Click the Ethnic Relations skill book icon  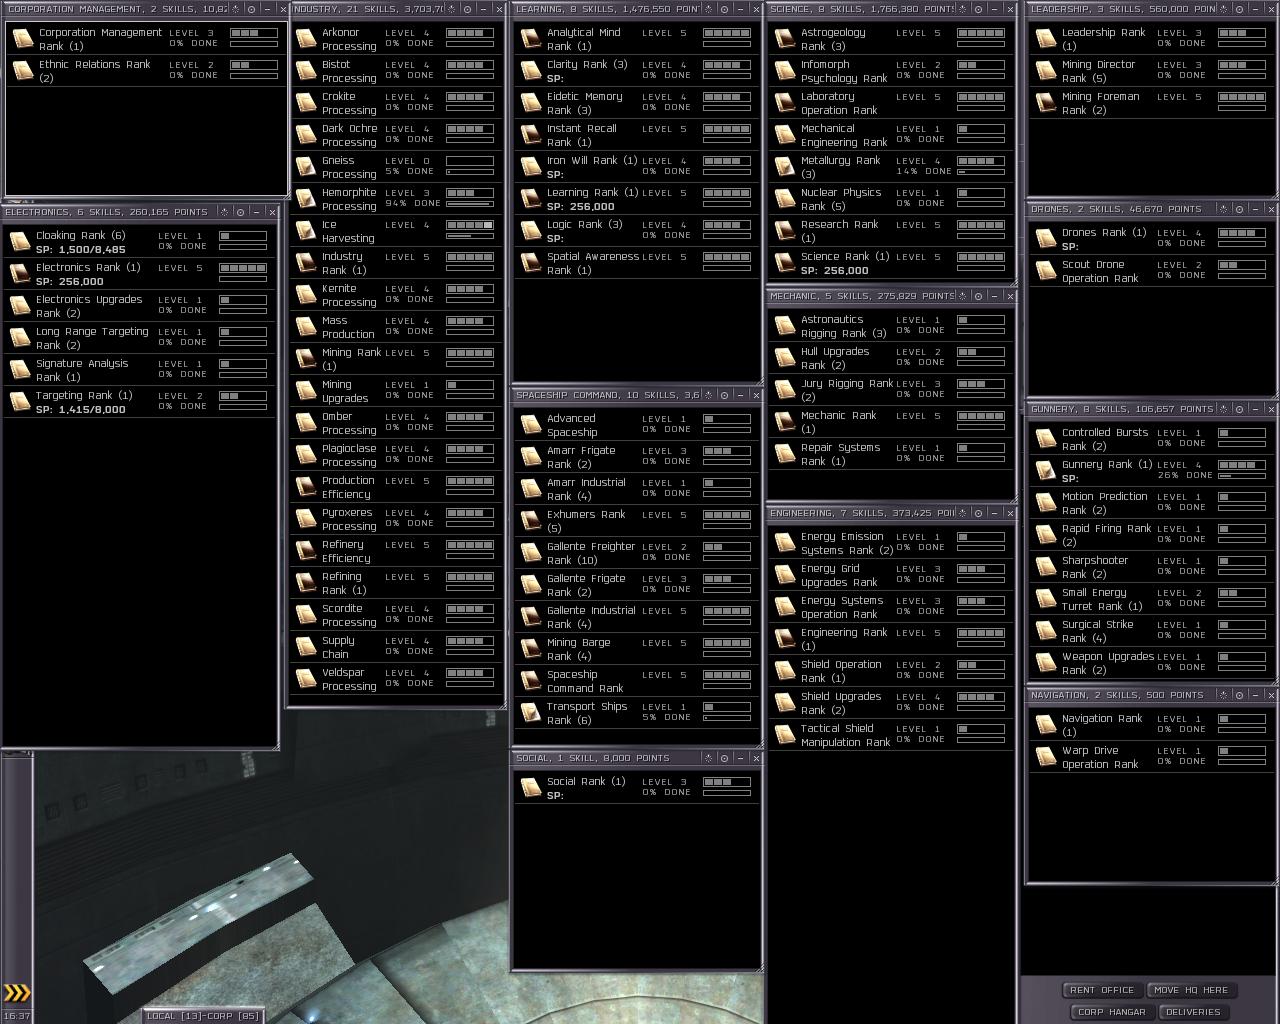(x=23, y=71)
